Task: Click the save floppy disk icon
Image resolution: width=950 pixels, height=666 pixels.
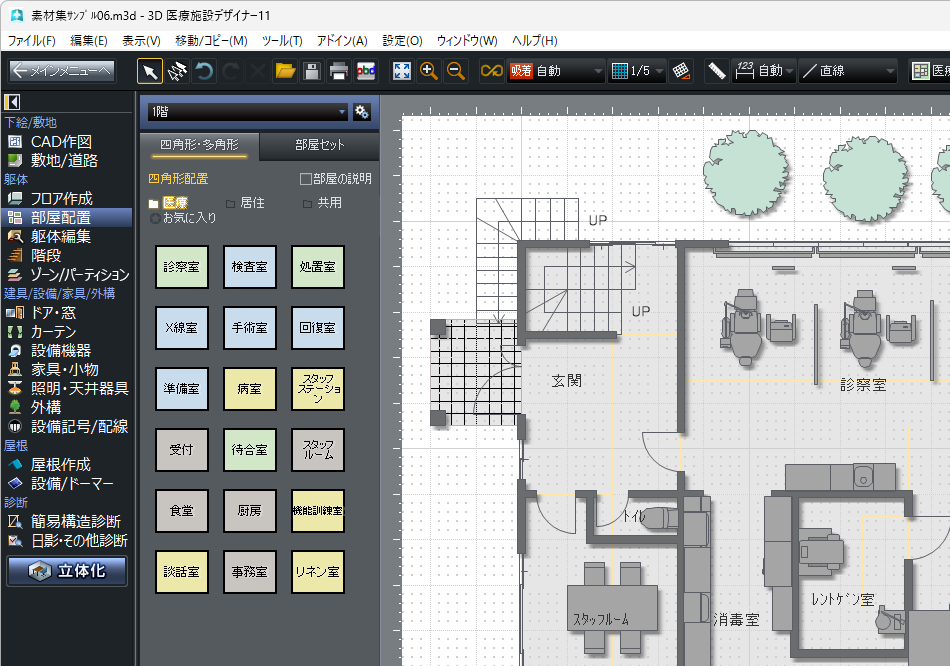Action: click(312, 71)
